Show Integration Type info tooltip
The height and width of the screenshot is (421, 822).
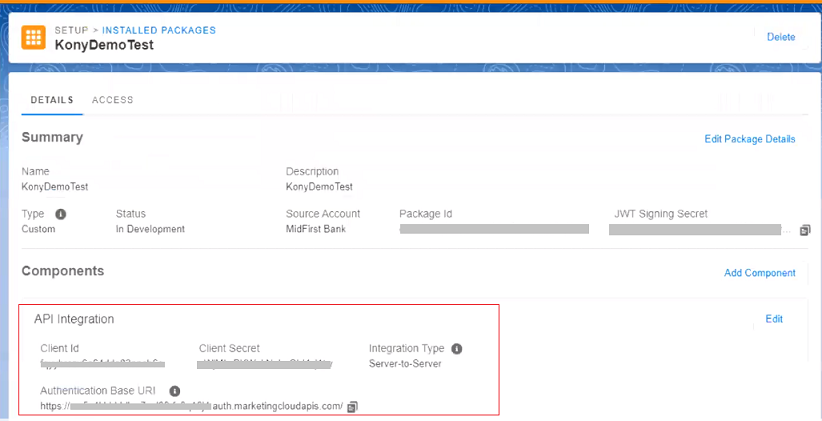[x=457, y=349]
